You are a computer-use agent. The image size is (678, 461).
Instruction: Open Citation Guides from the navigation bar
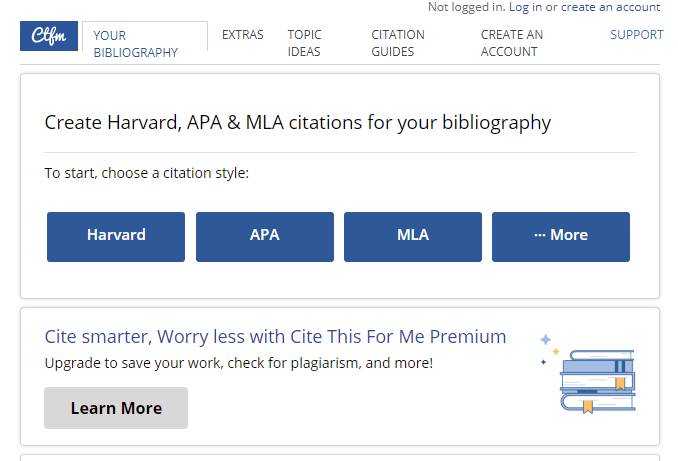(398, 43)
